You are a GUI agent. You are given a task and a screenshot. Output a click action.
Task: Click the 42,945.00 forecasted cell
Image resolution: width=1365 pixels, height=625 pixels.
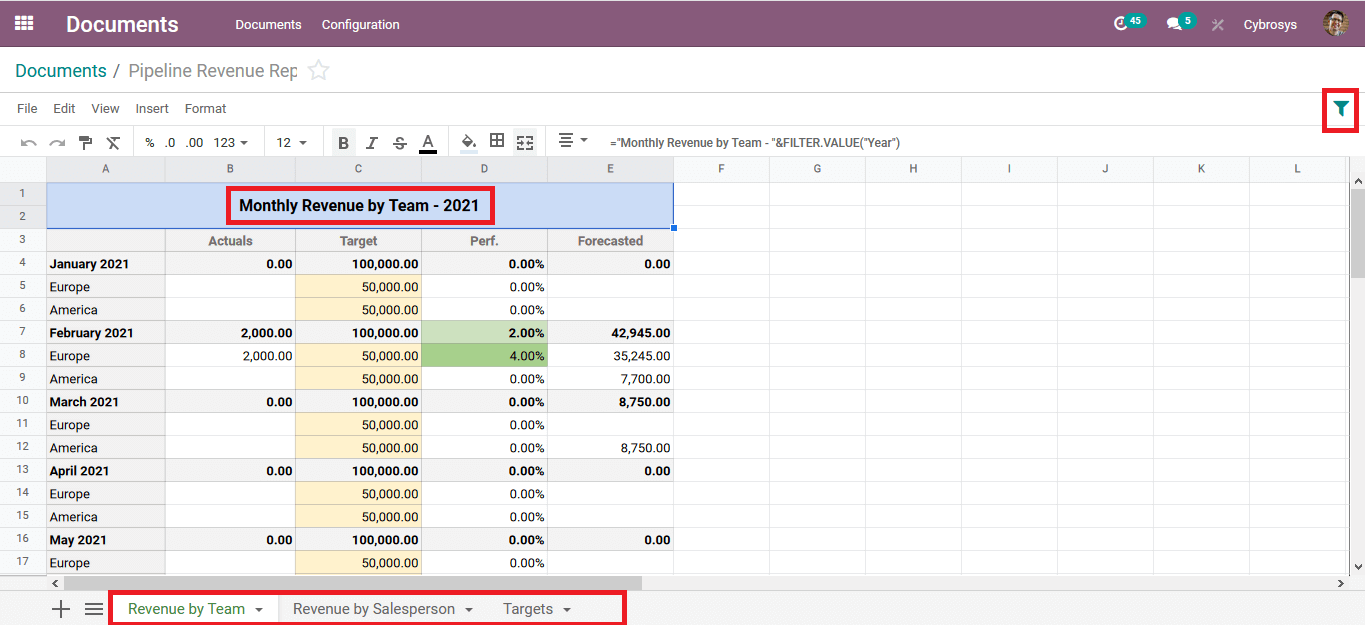tap(610, 332)
